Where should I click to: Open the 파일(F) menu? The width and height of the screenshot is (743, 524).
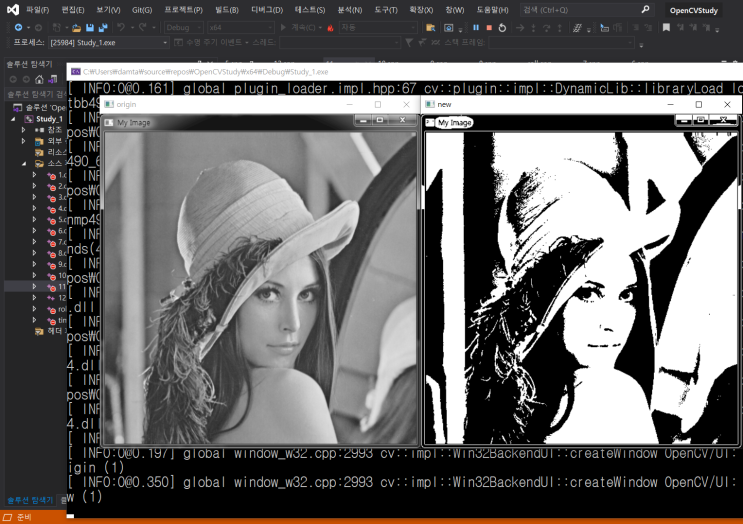click(x=37, y=10)
